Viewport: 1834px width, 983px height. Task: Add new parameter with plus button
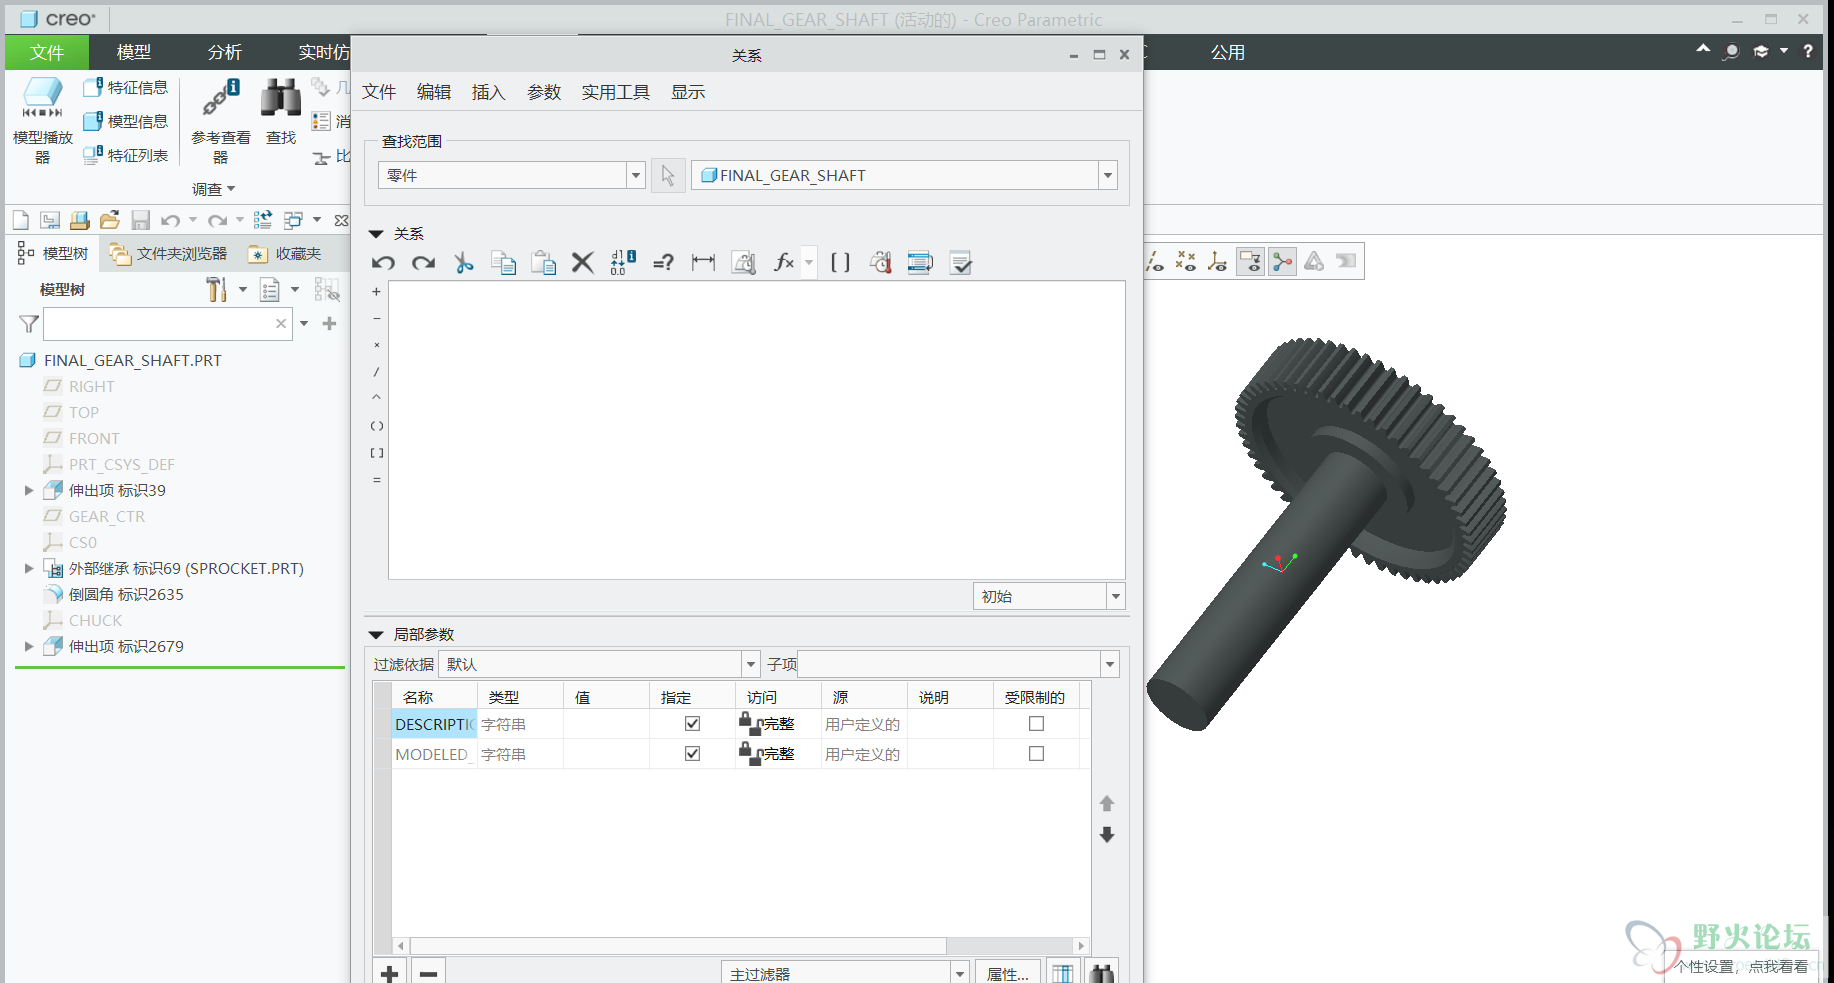point(389,973)
